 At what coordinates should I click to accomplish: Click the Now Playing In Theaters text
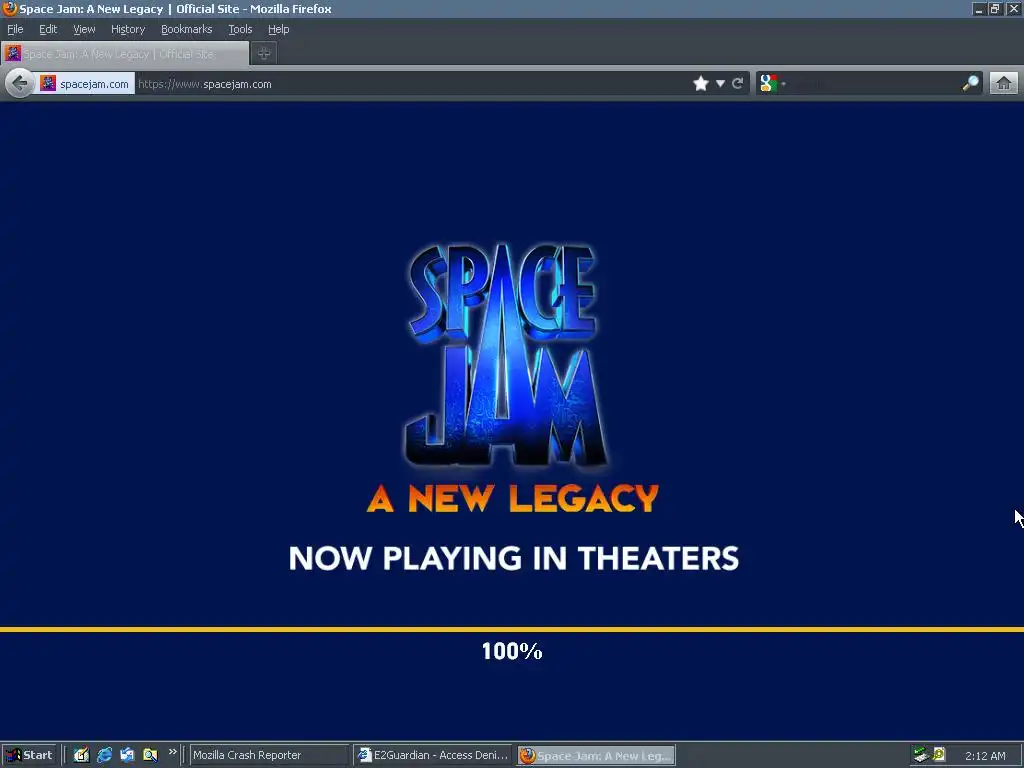coord(513,558)
